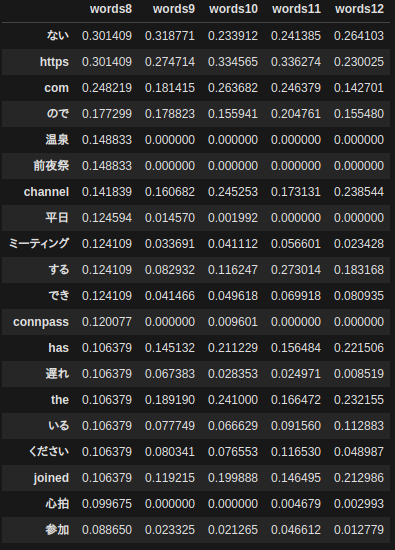The image size is (395, 550).
Task: Select the いる row label
Action: 59,425
